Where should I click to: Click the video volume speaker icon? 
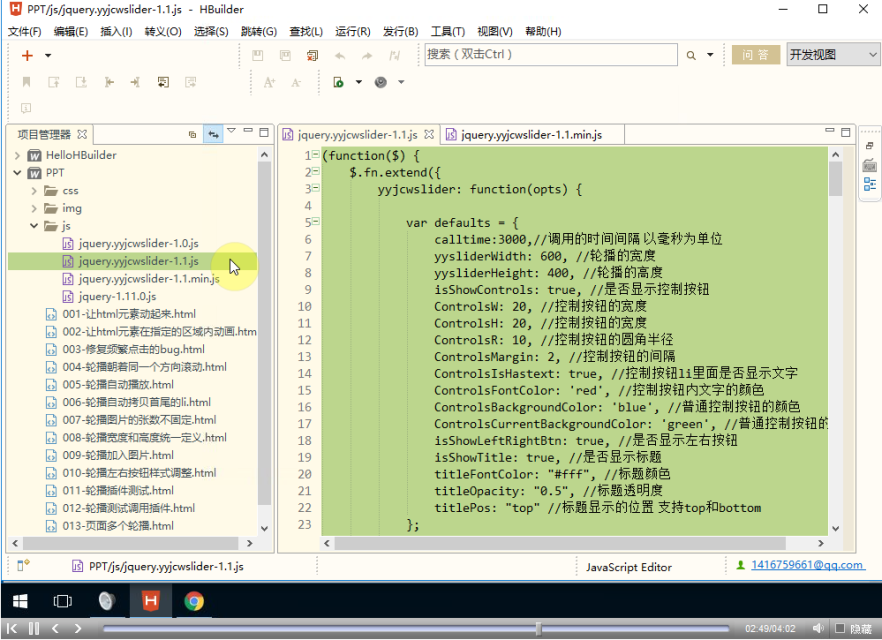click(818, 628)
